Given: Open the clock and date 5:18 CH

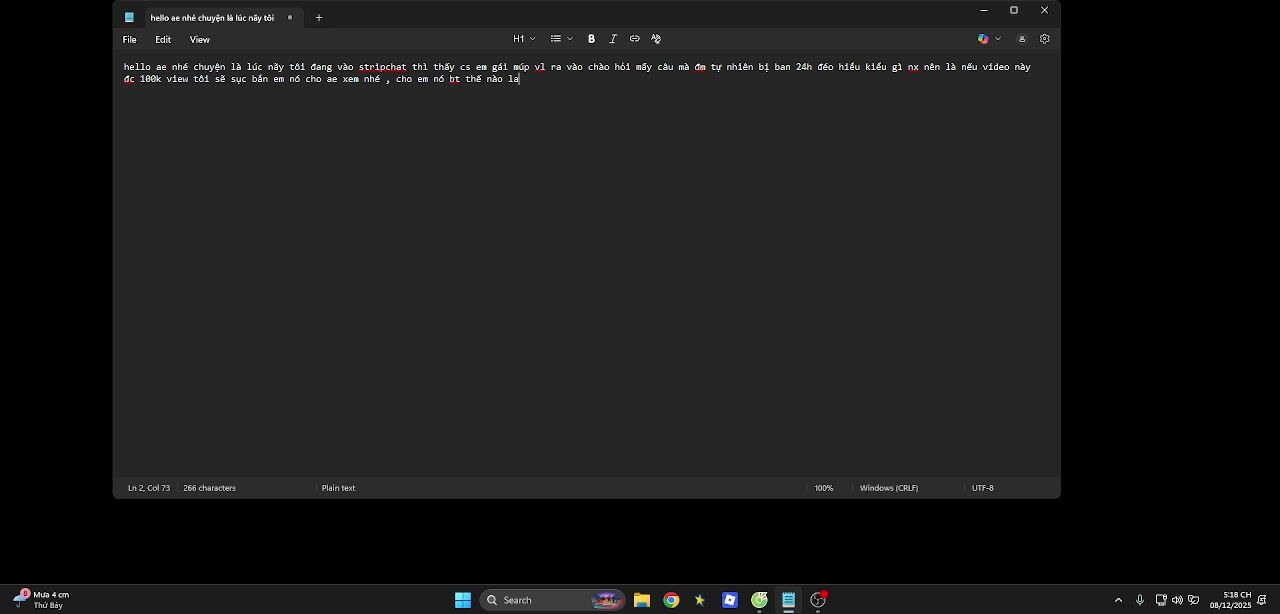Looking at the screenshot, I should tap(1230, 600).
